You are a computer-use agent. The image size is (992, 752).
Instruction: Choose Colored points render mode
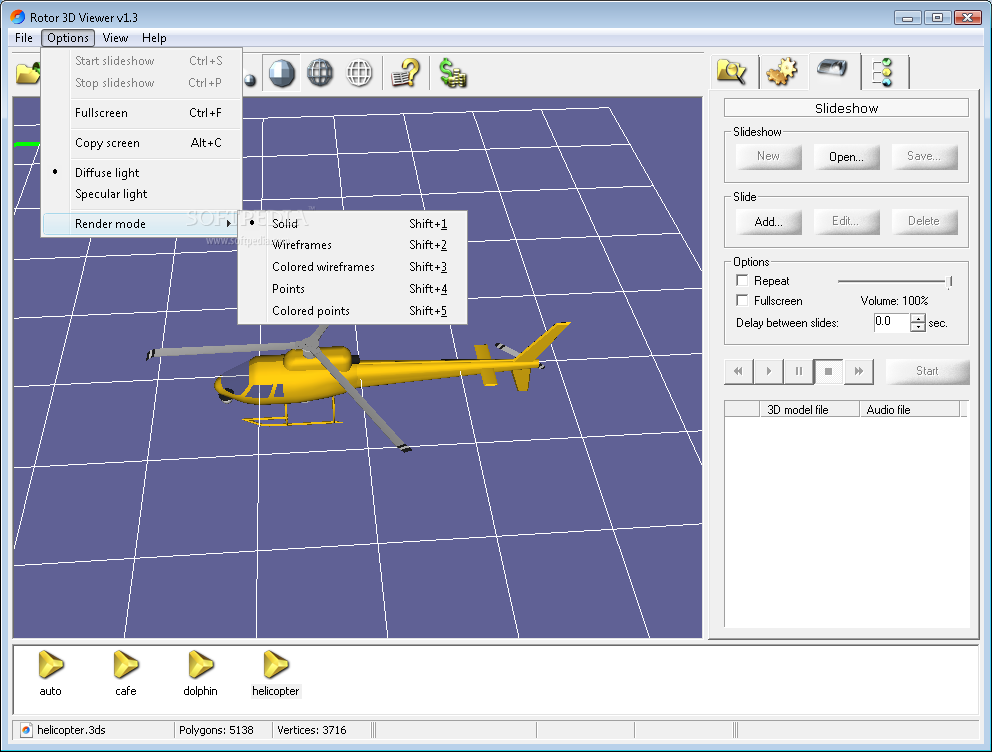(352, 311)
